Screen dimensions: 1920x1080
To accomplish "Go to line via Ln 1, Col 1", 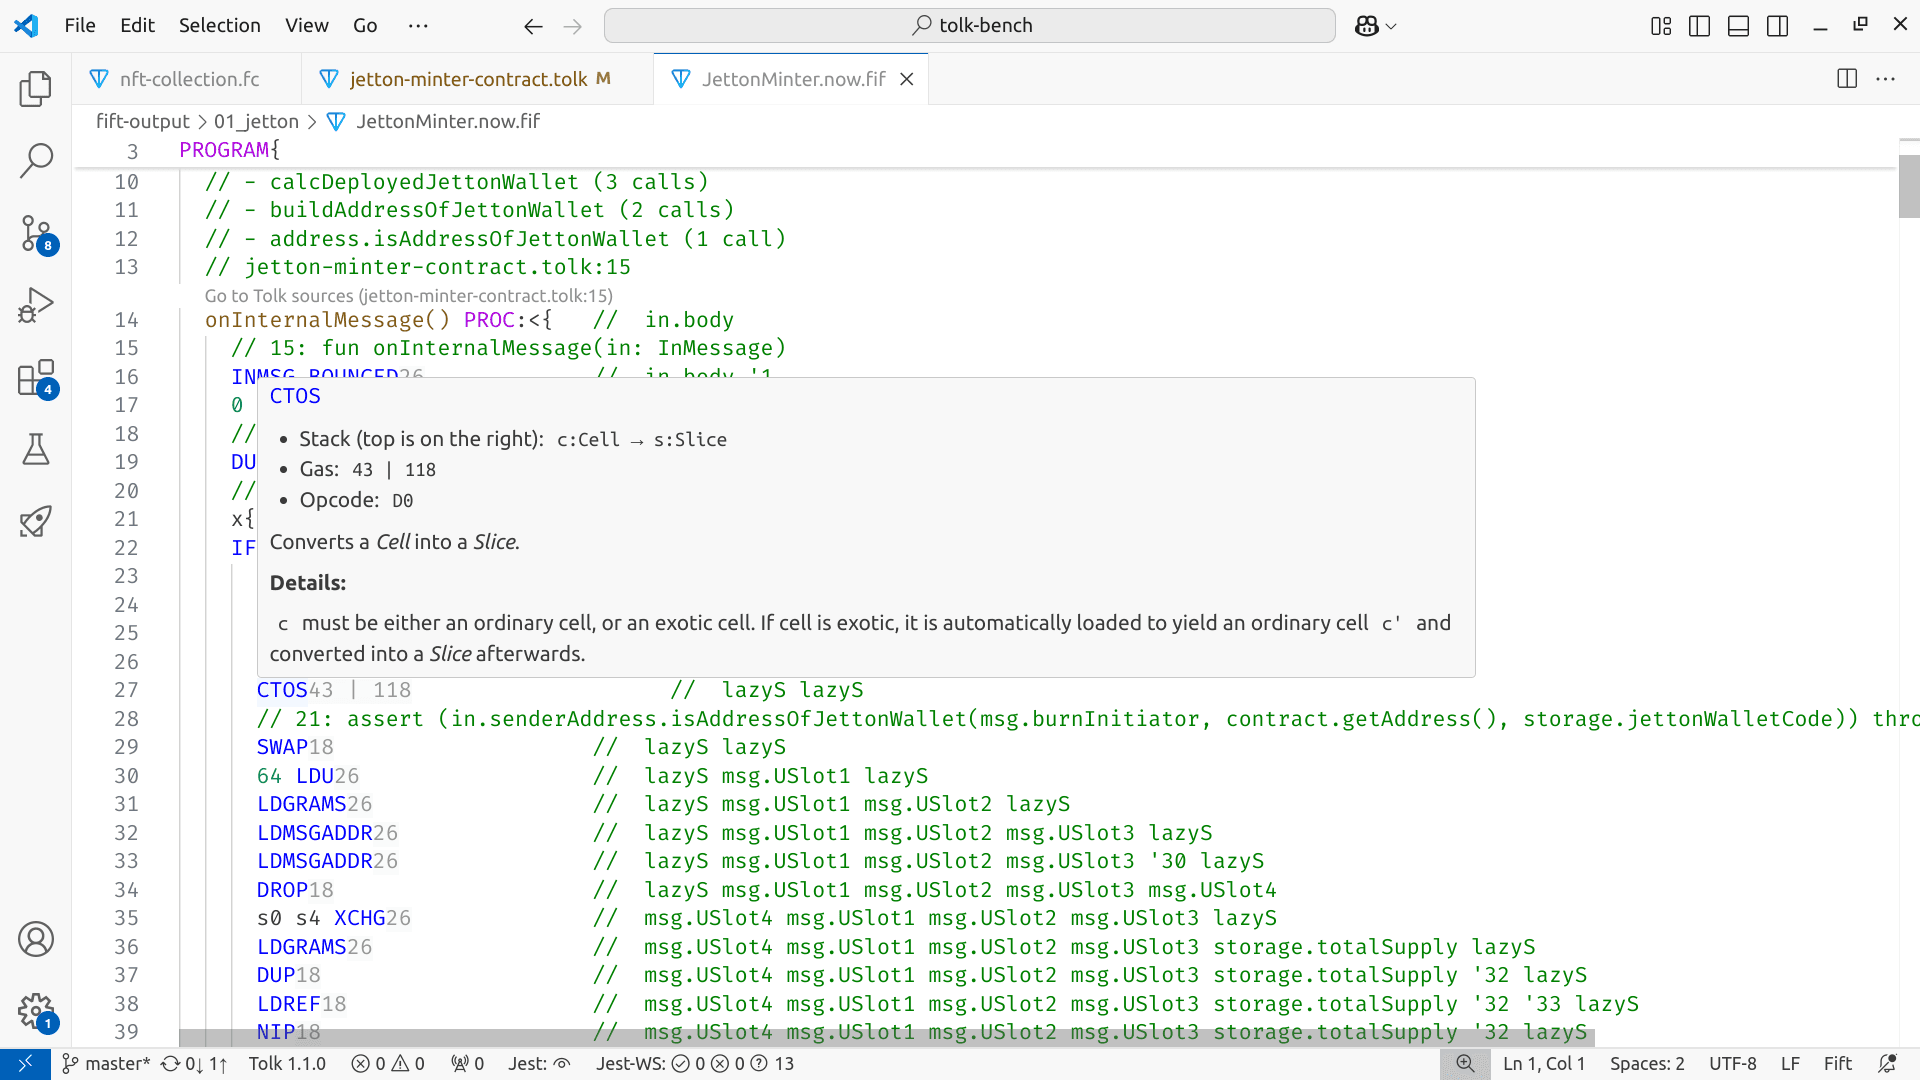I will (x=1544, y=1064).
